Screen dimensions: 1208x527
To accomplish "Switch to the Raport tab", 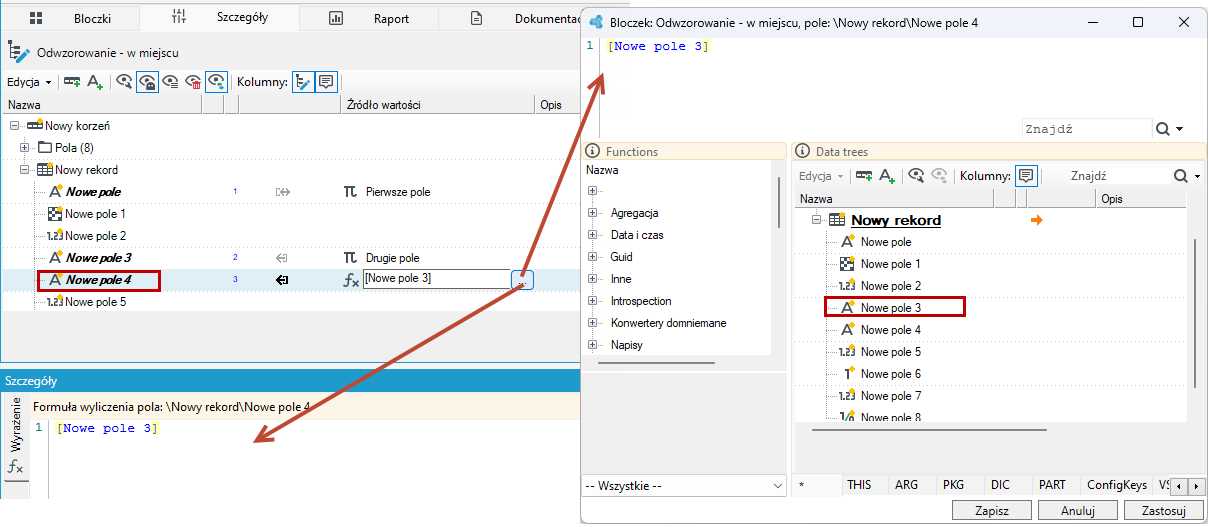I will coord(391,18).
